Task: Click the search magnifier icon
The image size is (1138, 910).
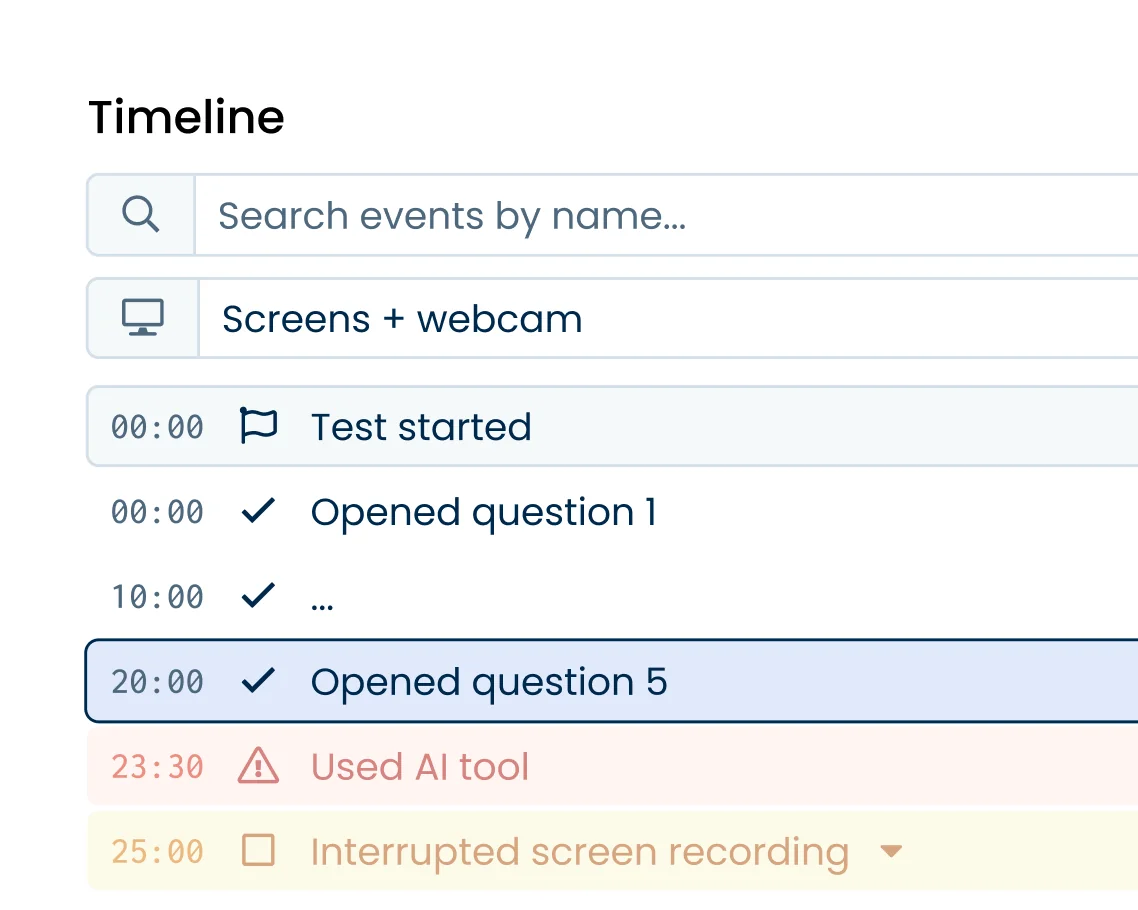Action: pyautogui.click(x=139, y=214)
